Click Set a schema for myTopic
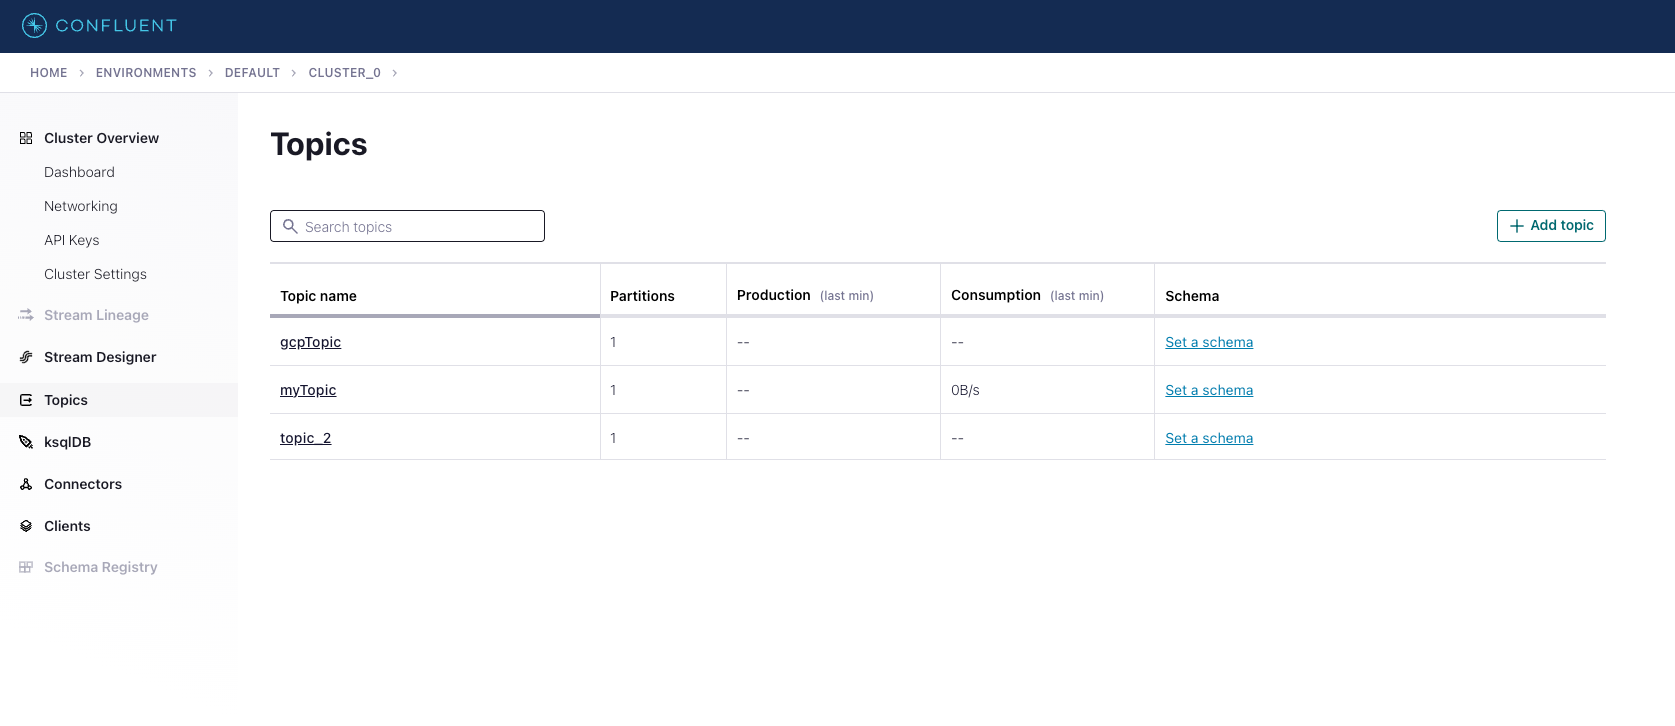Screen dimensions: 1675x726 1208,390
